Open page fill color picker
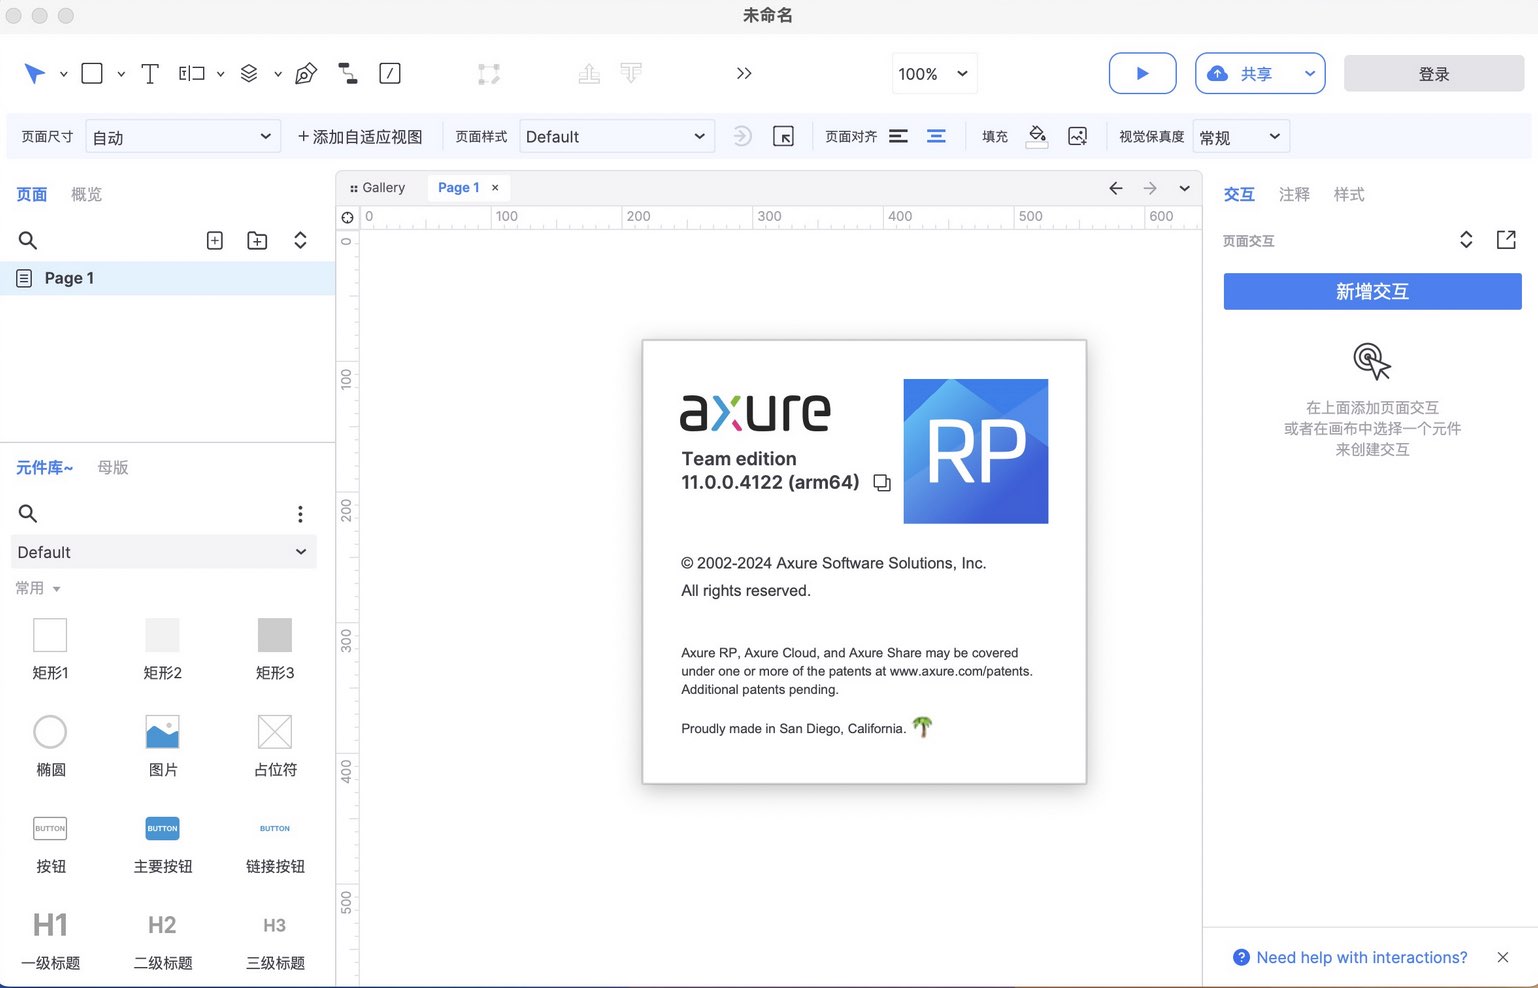The width and height of the screenshot is (1538, 988). click(x=1037, y=137)
